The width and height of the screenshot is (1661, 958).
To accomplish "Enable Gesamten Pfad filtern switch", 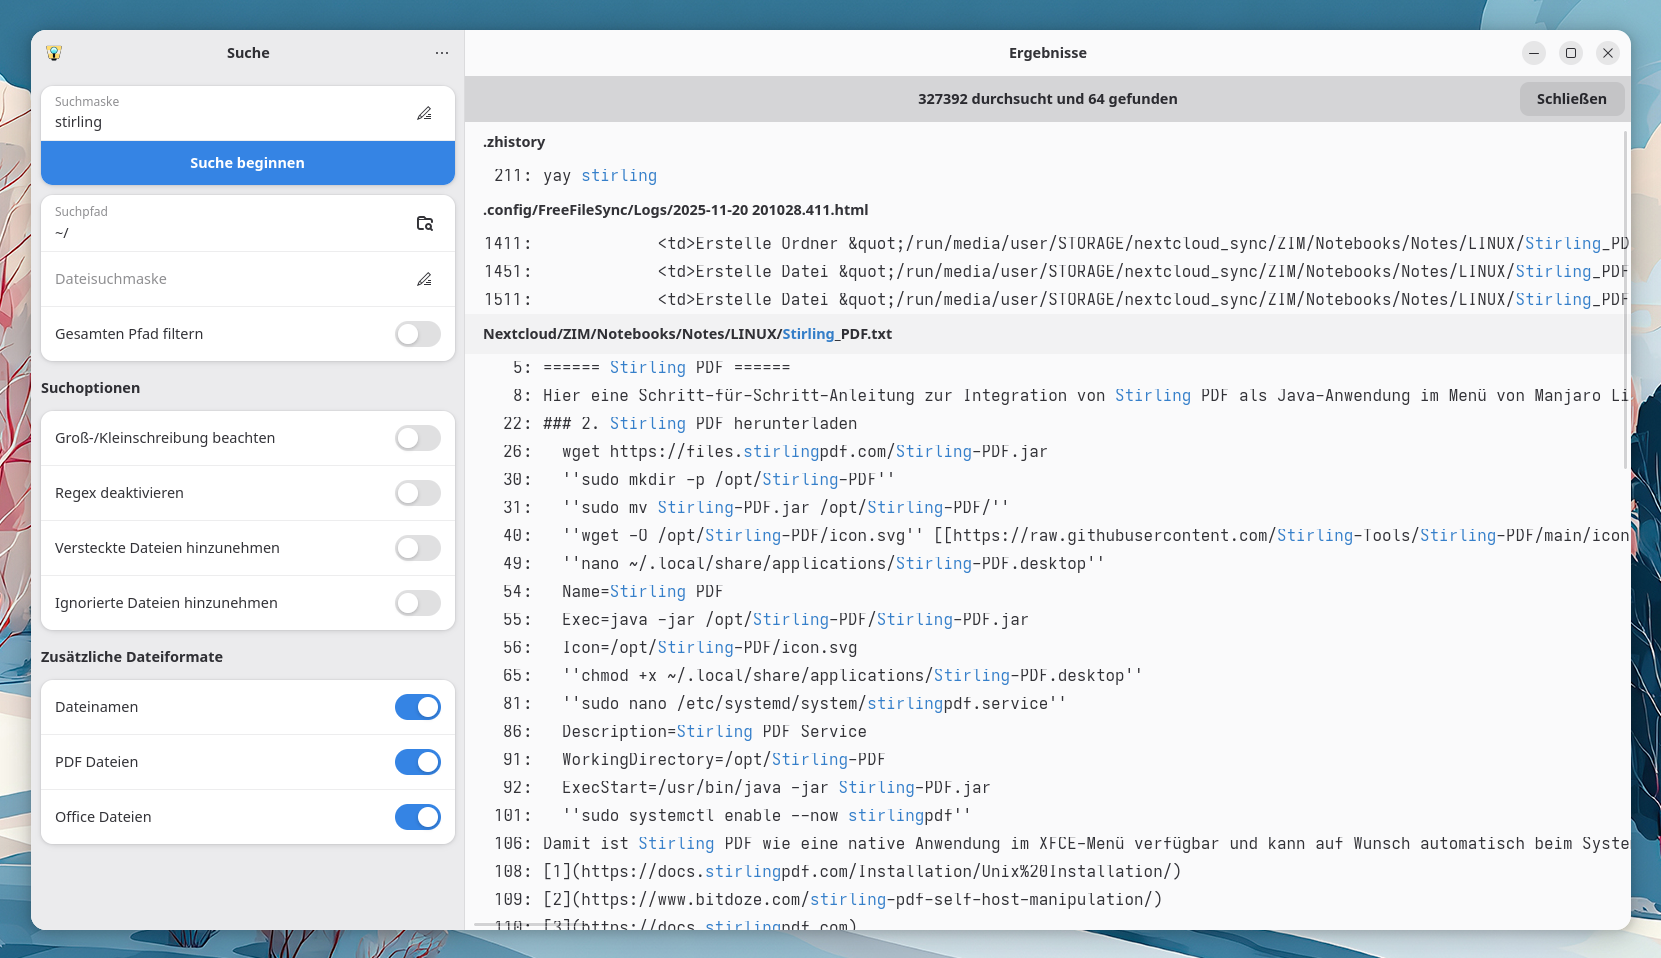I will point(417,334).
